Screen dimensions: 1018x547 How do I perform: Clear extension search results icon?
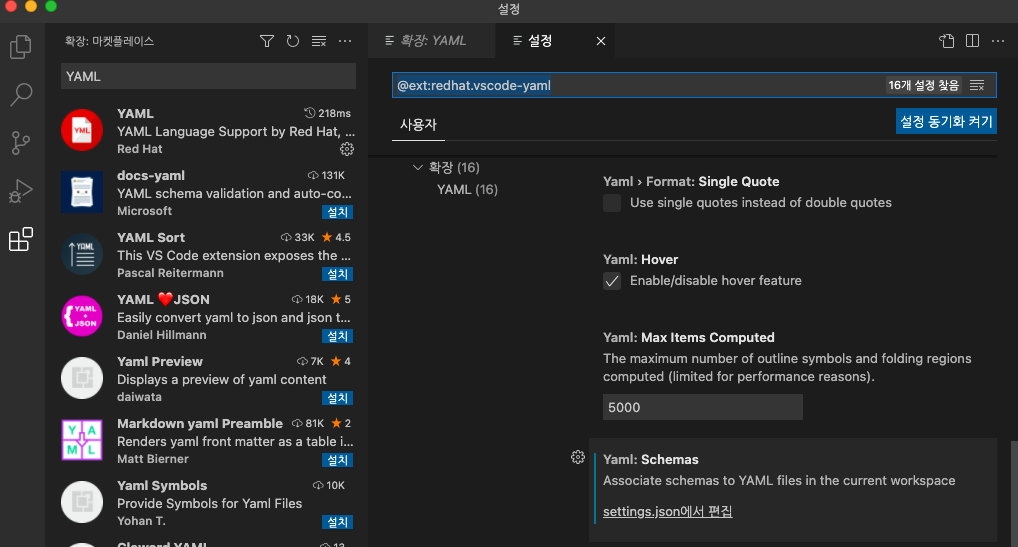point(319,41)
